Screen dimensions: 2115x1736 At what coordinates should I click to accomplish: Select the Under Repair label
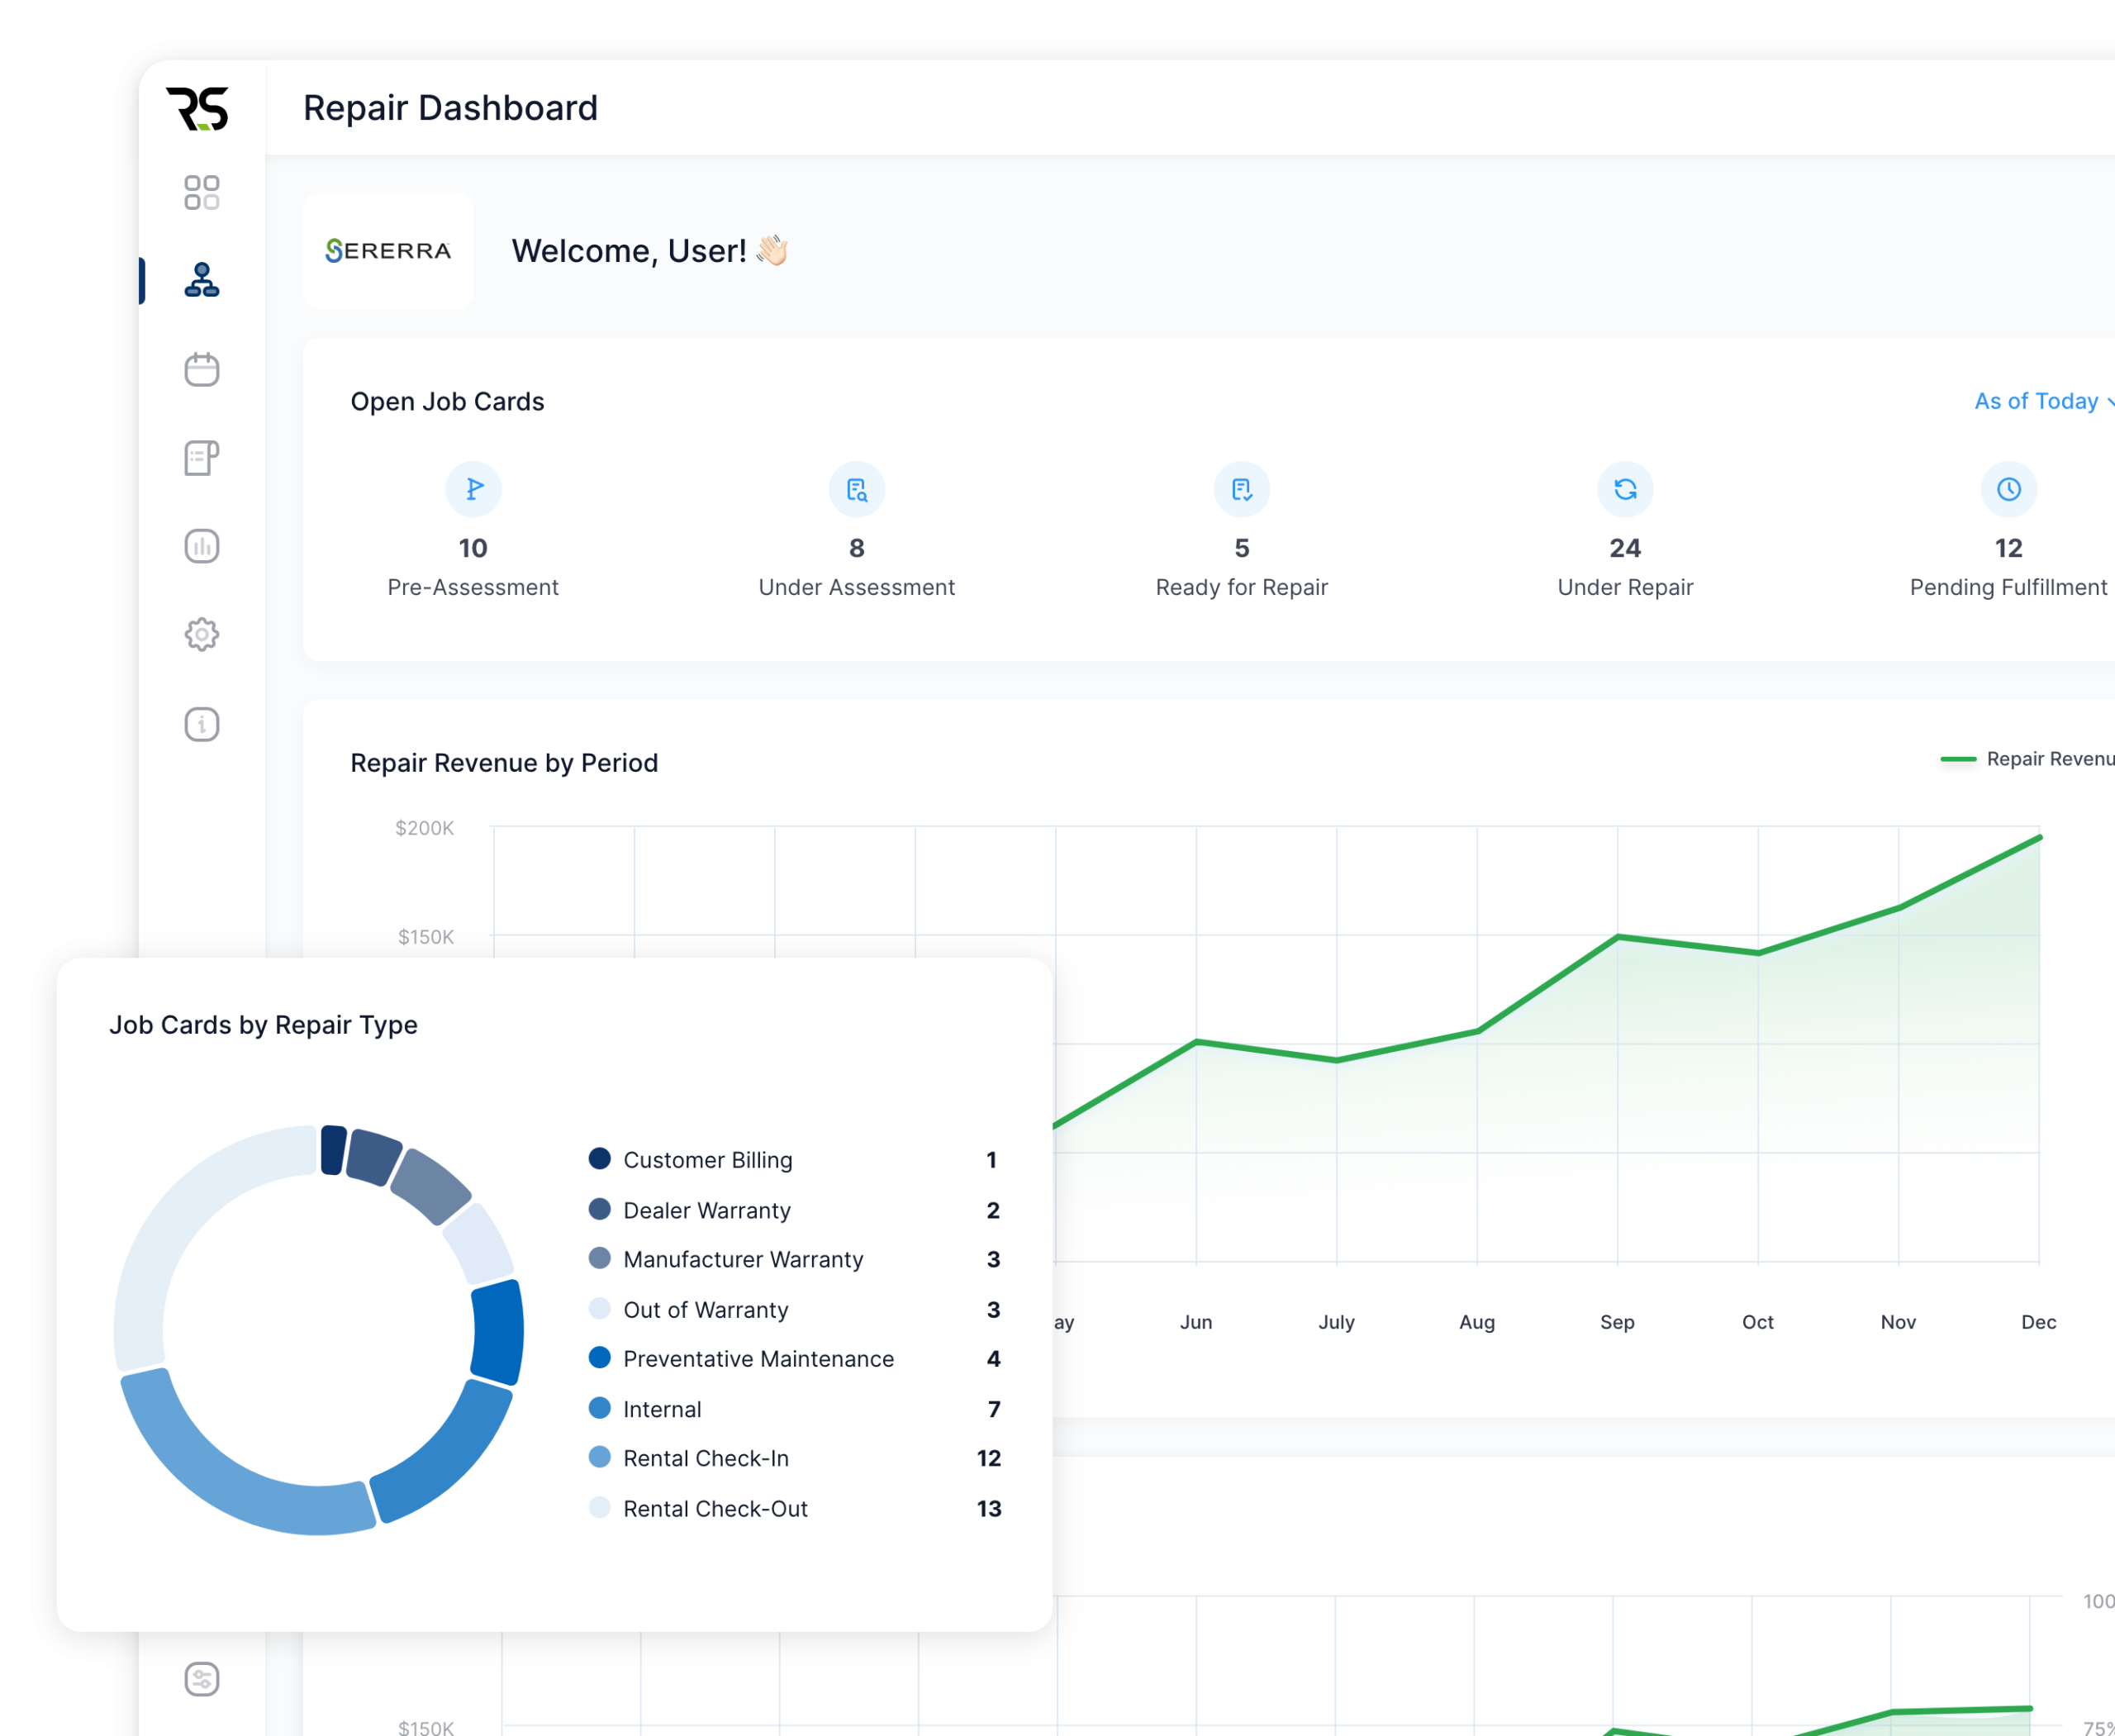[1625, 587]
